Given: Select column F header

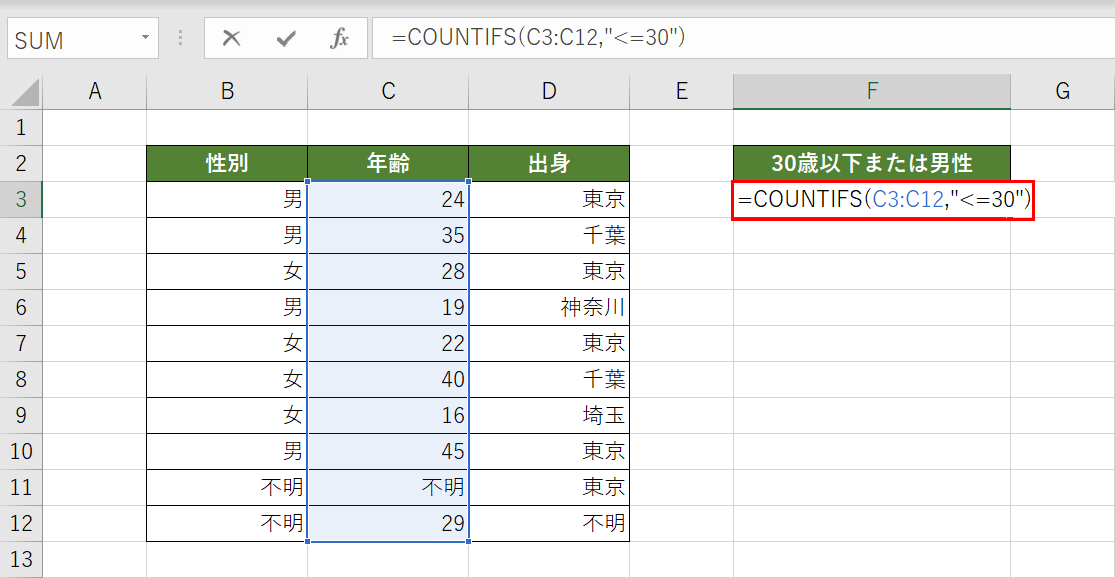Looking at the screenshot, I should click(871, 90).
